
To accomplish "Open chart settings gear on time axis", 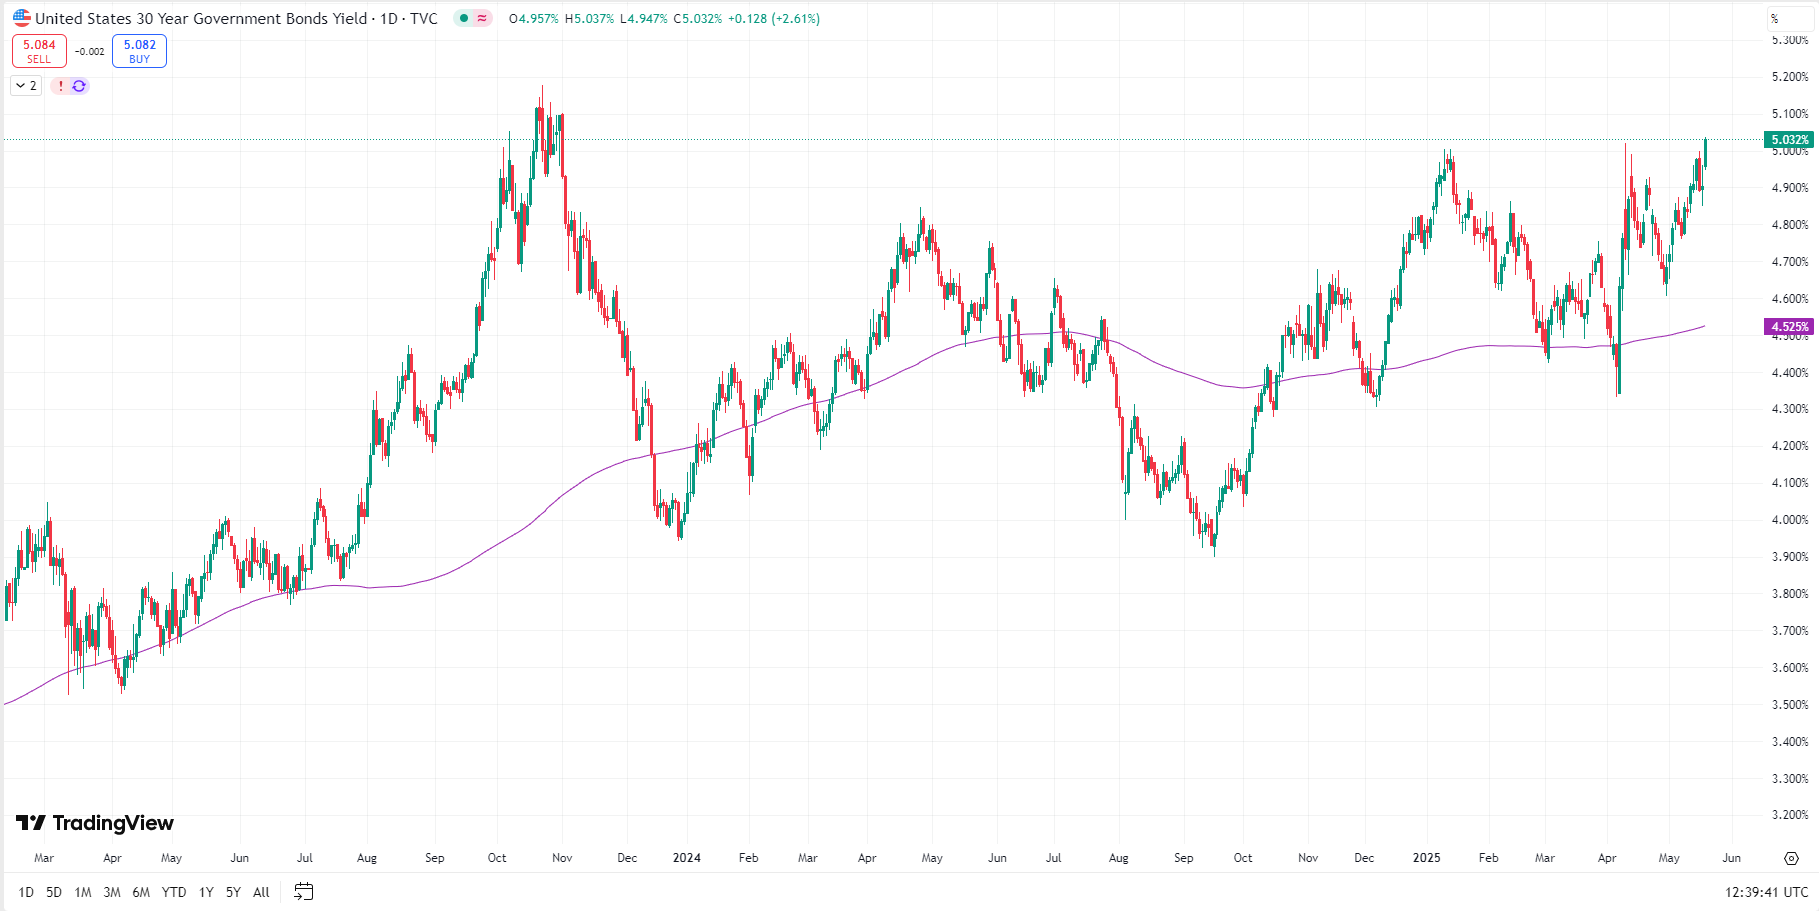I will click(x=1791, y=858).
